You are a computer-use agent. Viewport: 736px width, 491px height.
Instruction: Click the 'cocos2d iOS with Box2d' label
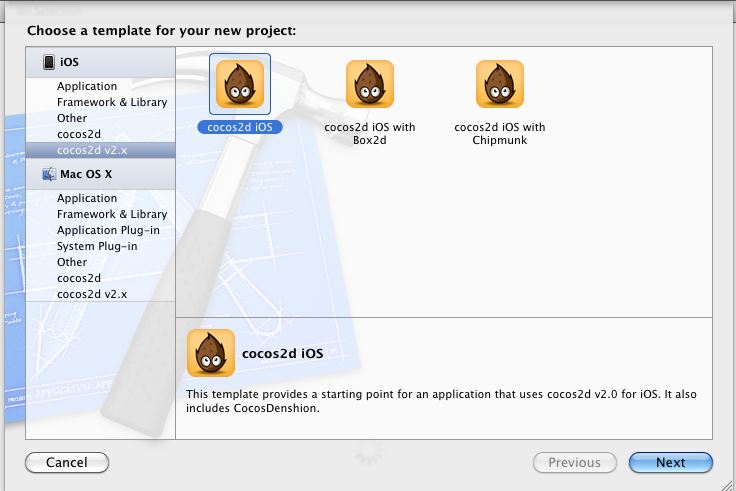370,133
